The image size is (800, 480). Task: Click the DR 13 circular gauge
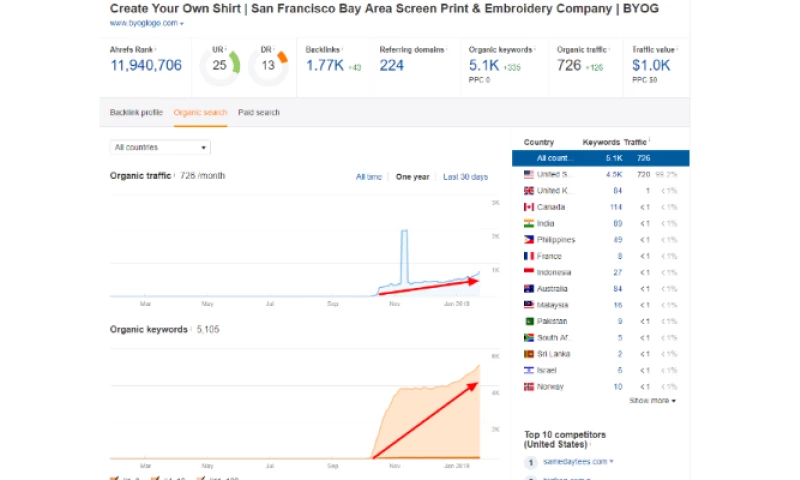(x=268, y=66)
